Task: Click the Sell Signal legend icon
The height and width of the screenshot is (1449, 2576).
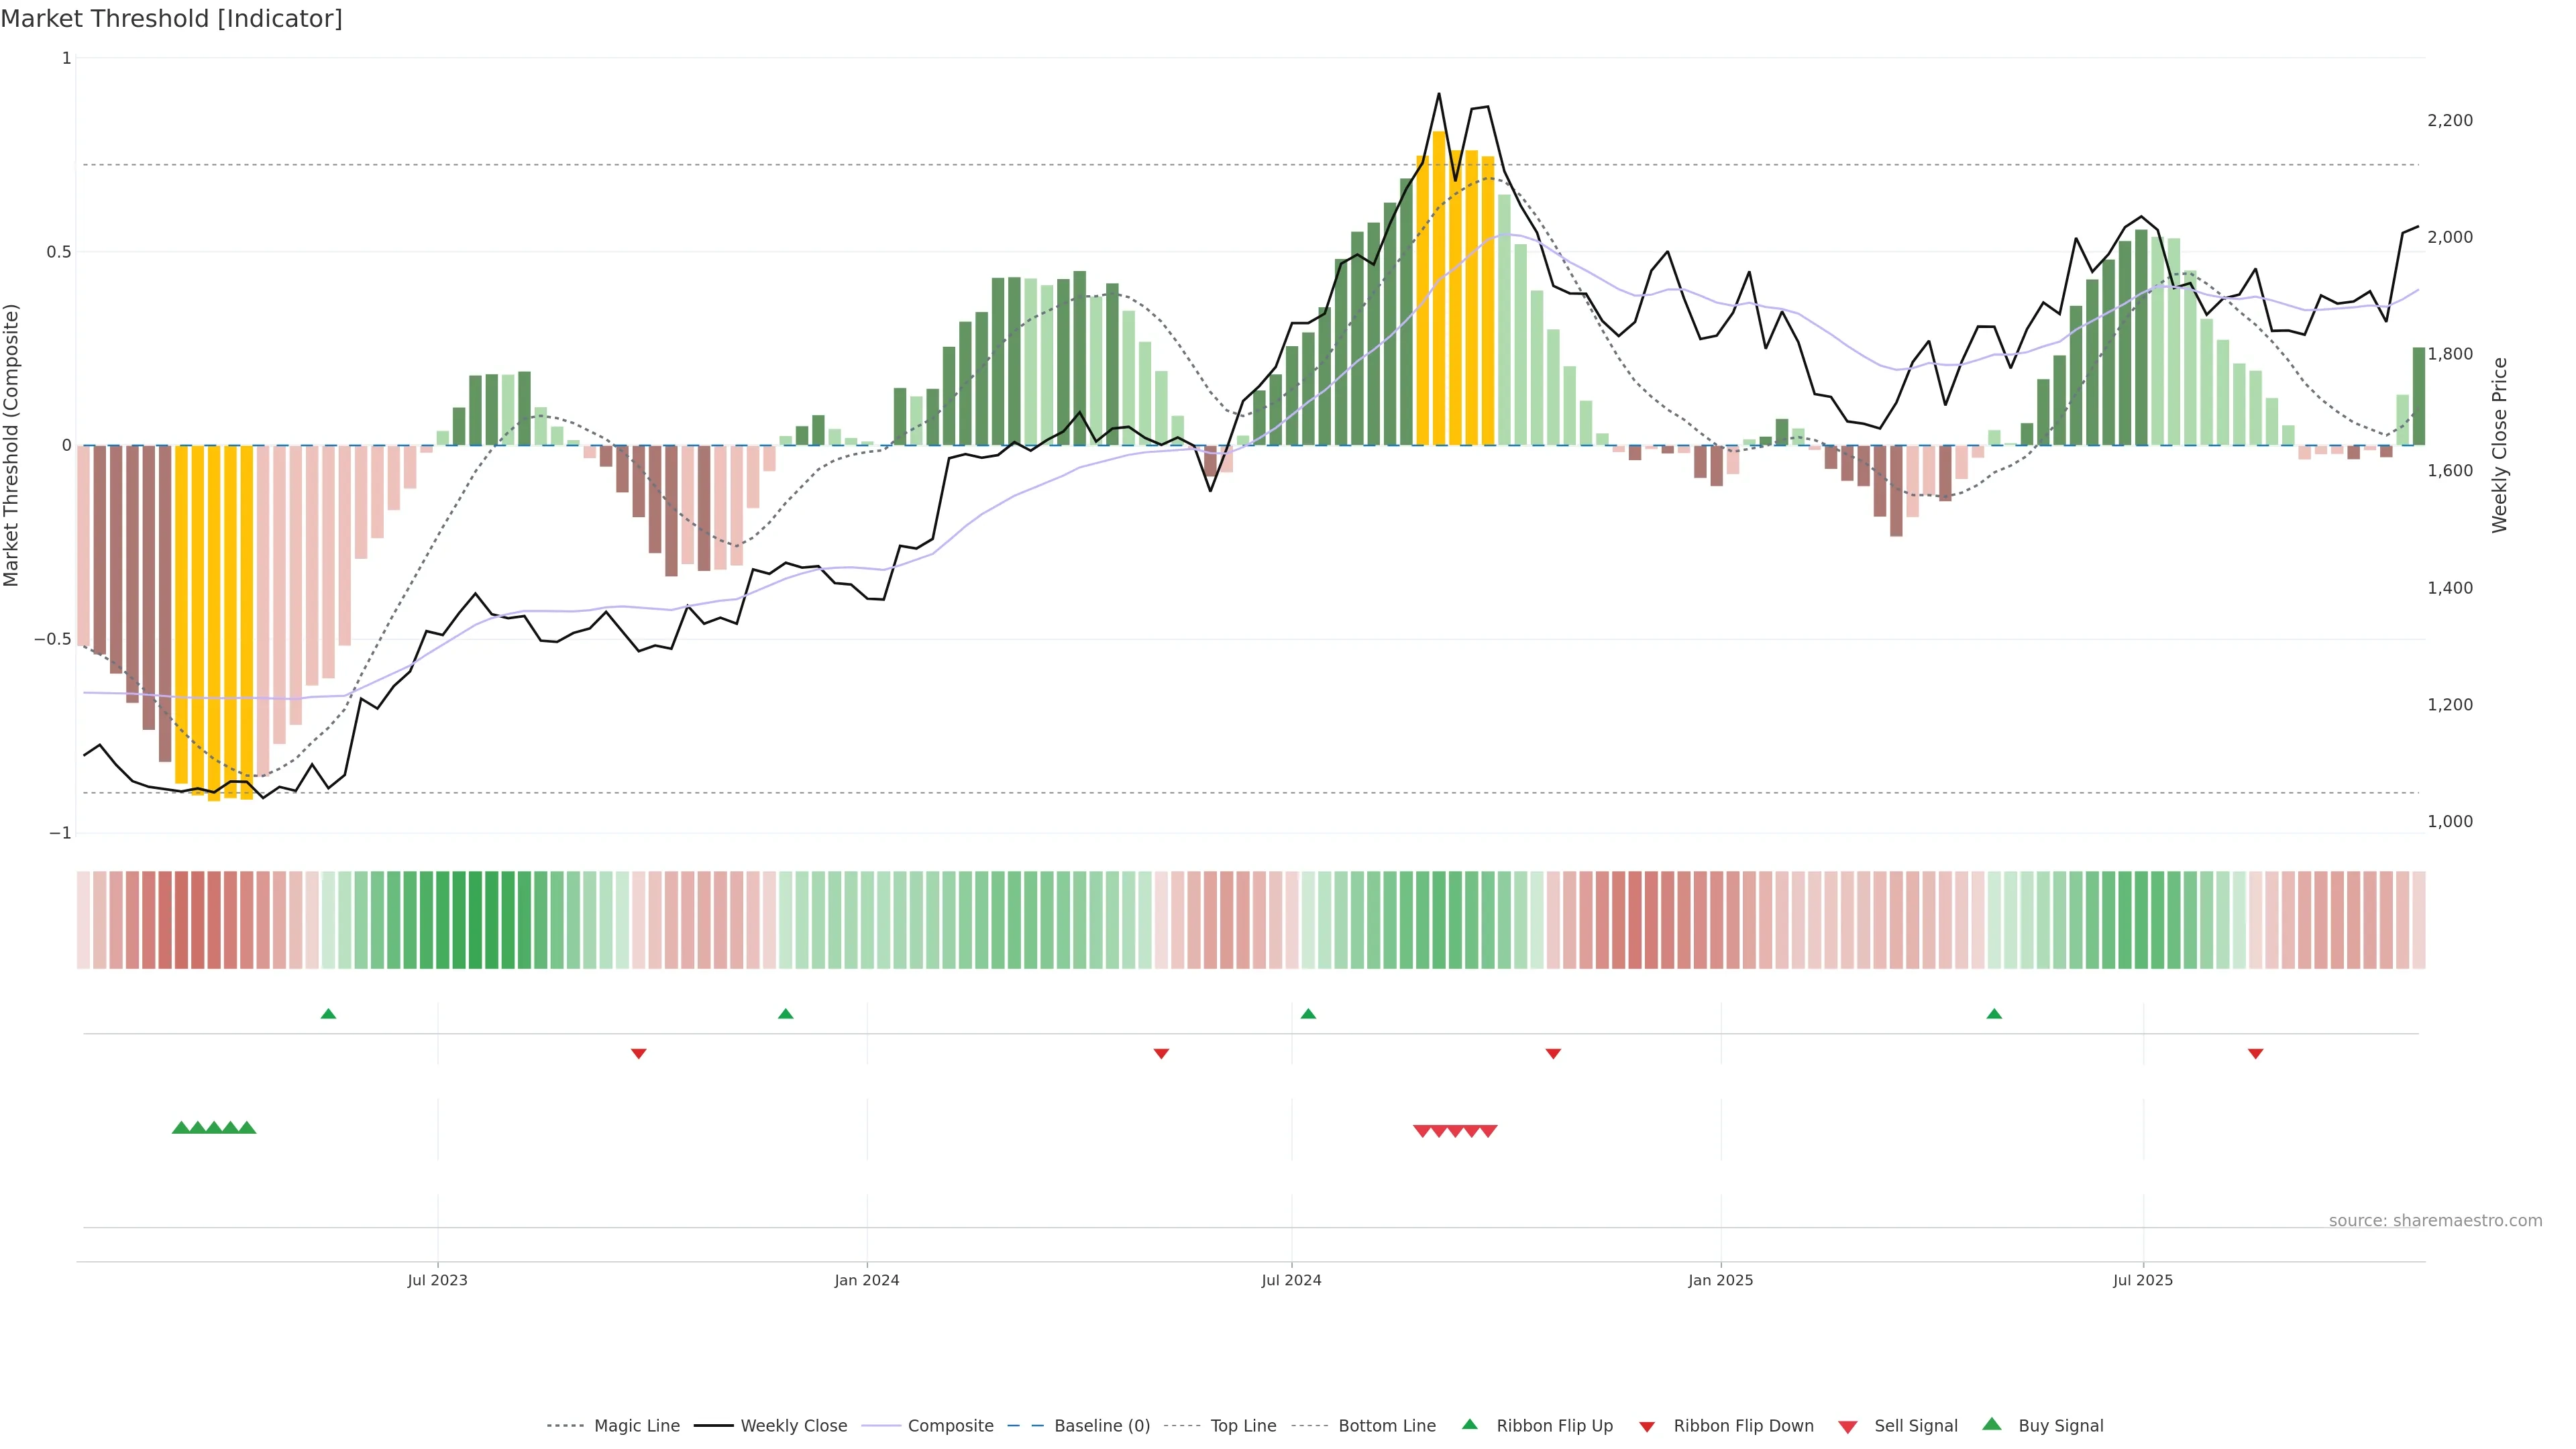Action: [x=1848, y=1427]
